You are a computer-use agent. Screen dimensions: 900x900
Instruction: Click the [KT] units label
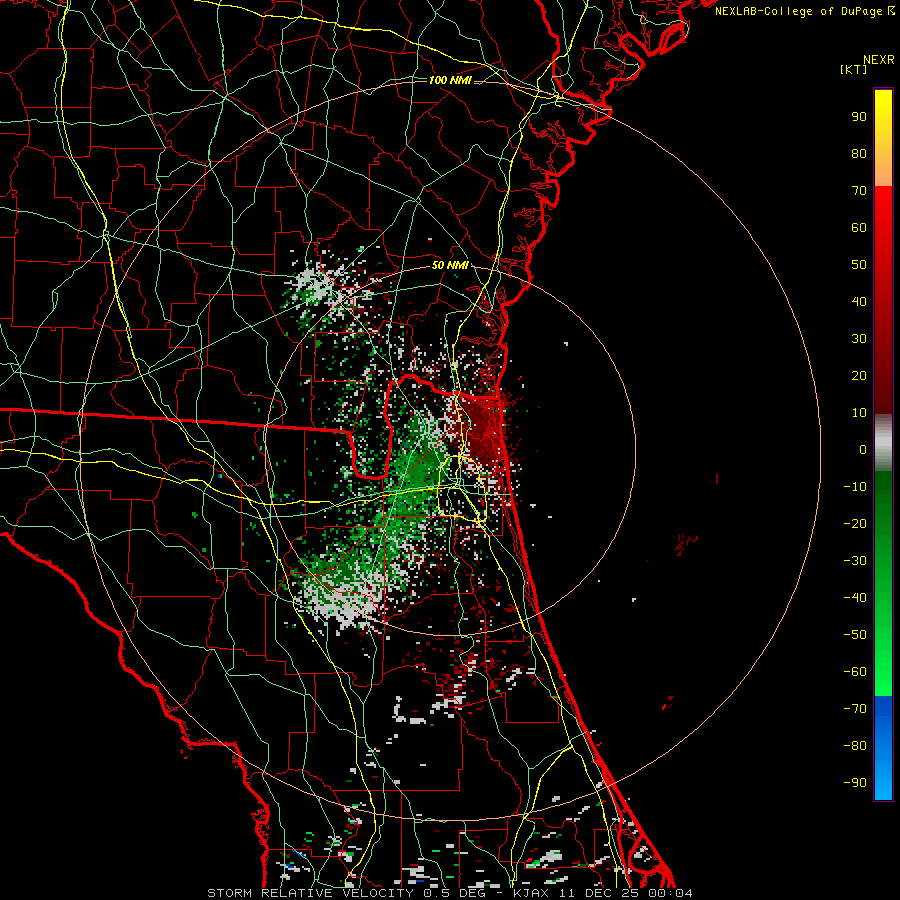click(854, 69)
